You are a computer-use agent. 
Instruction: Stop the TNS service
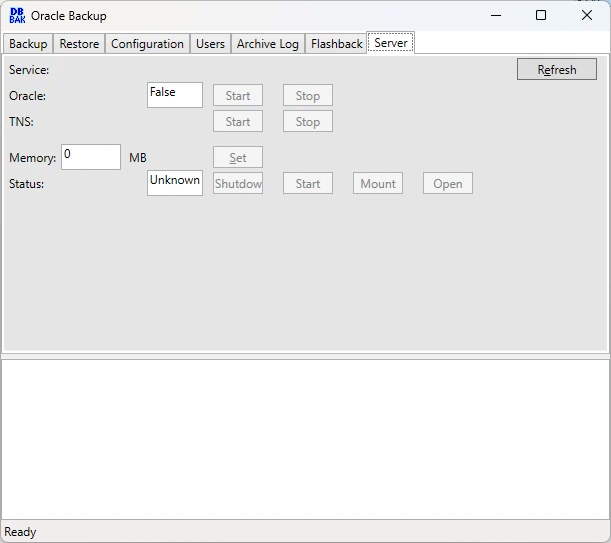(308, 122)
